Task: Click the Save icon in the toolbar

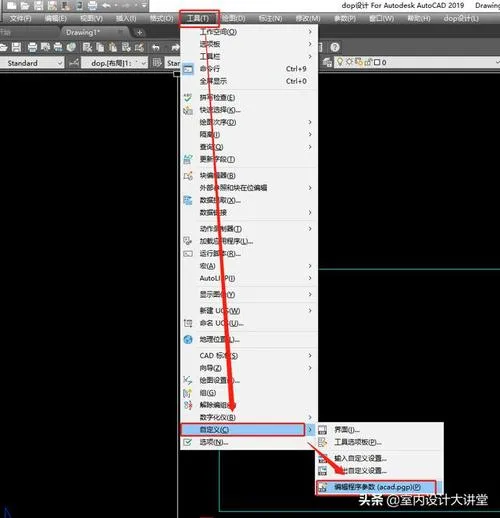Action: click(16, 47)
